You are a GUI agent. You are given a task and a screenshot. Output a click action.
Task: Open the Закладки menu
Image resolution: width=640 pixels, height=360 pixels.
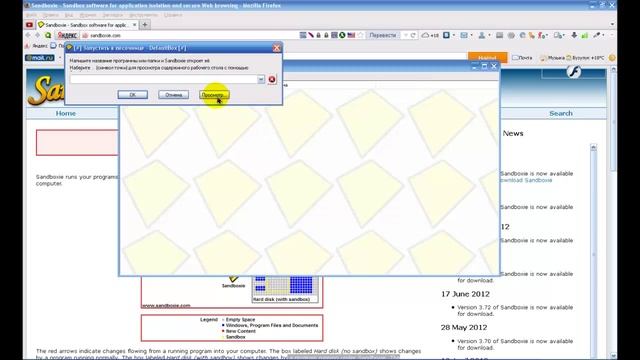[112, 15]
